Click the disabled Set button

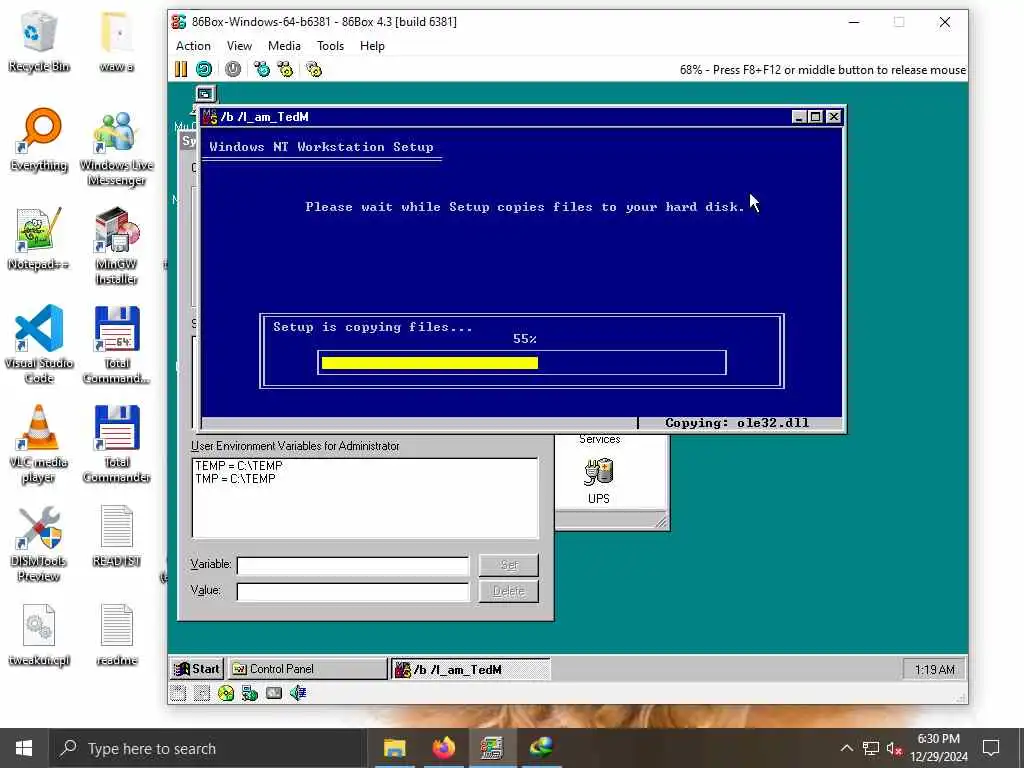[509, 565]
